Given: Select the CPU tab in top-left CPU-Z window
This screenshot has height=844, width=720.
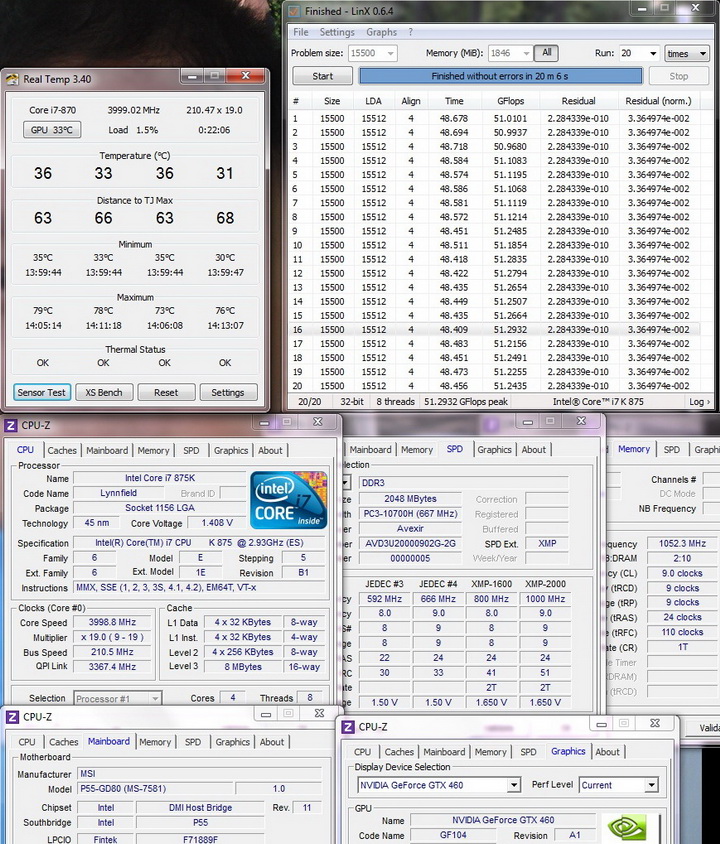Looking at the screenshot, I should (25, 450).
